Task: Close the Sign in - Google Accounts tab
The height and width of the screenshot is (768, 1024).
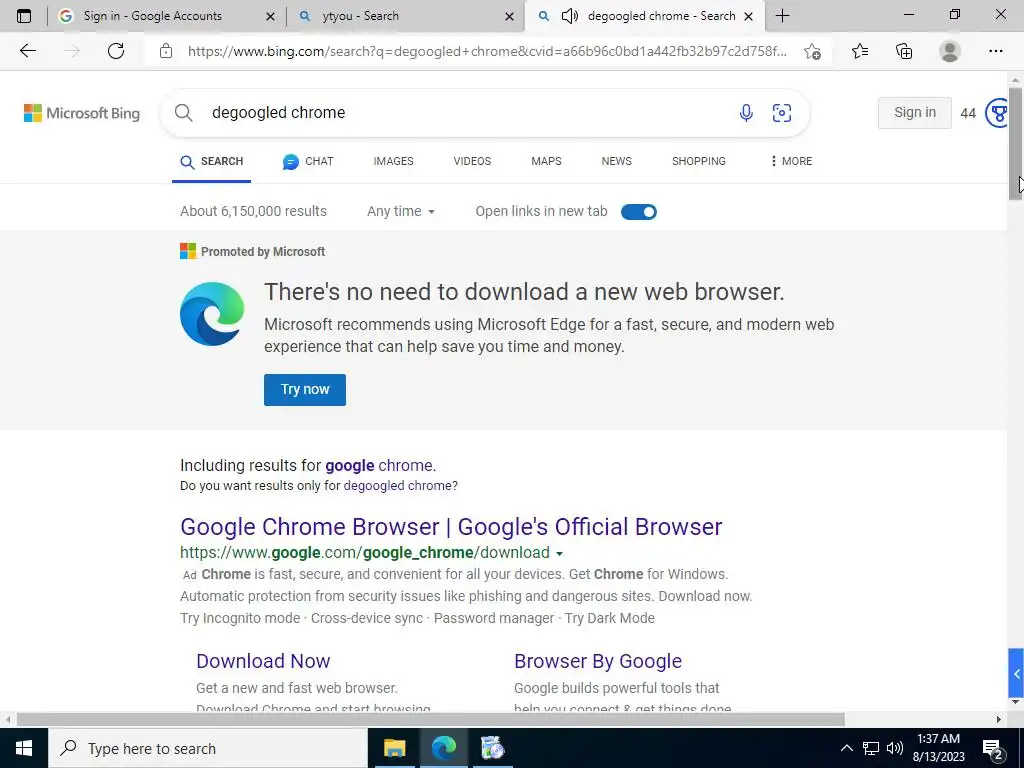Action: (x=270, y=16)
